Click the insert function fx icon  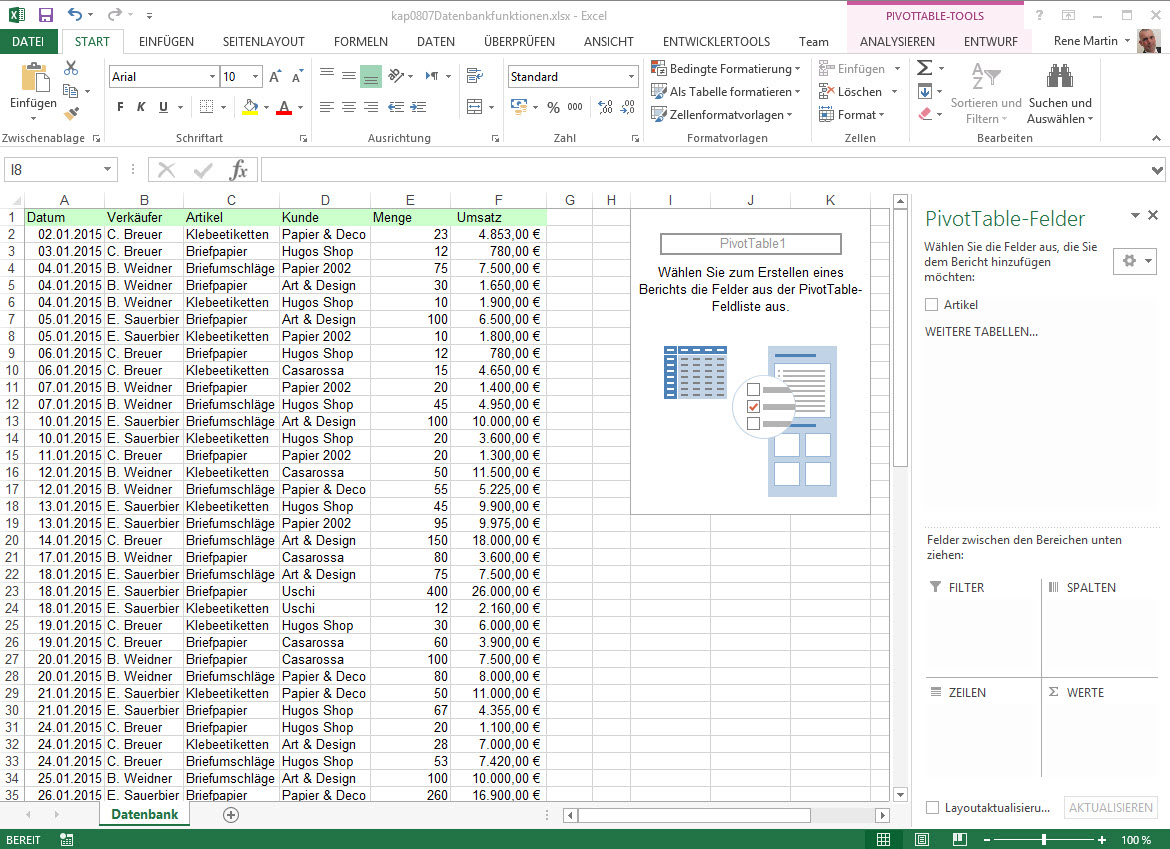(239, 170)
